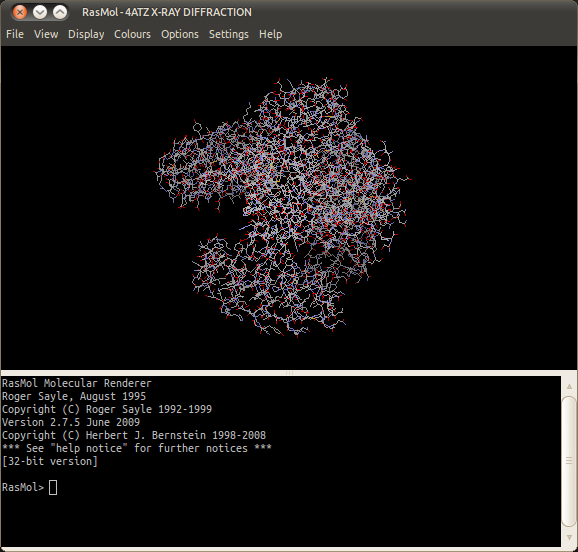Close the RasMol window

click(x=20, y=12)
